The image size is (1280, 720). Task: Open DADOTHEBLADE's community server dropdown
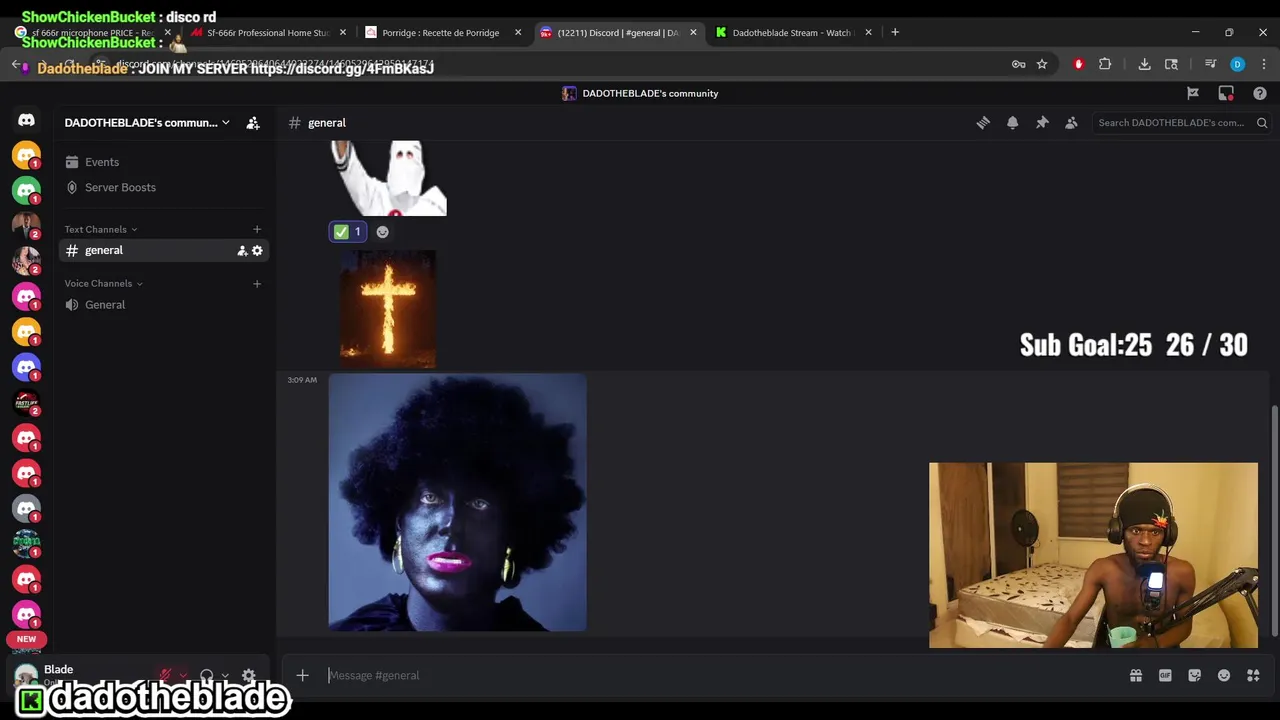click(x=148, y=123)
